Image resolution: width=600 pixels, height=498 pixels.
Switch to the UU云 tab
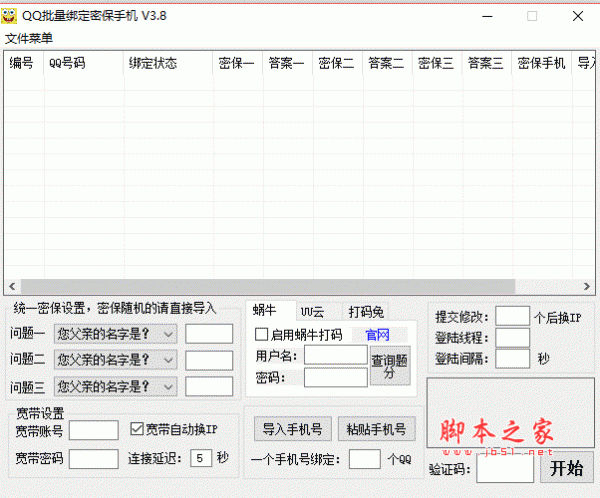(312, 311)
